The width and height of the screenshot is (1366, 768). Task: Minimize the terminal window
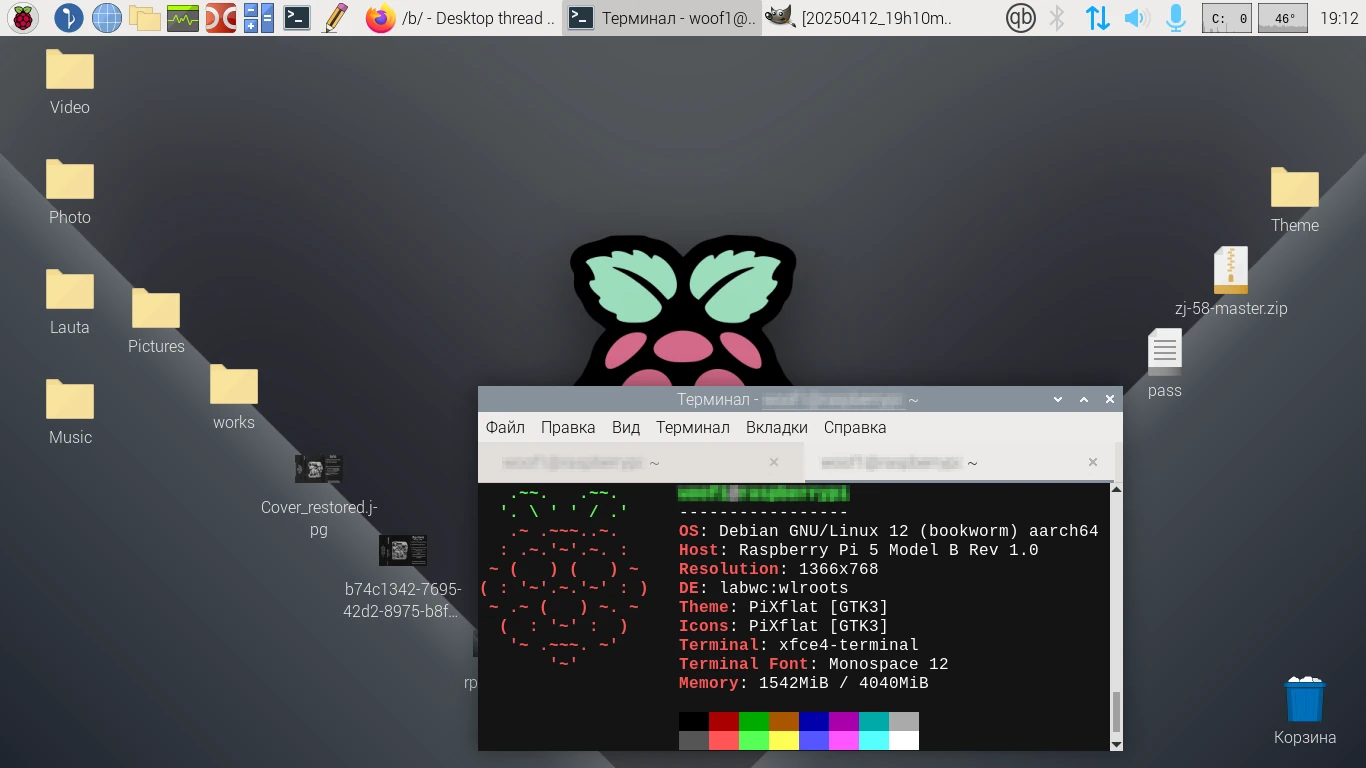(1058, 399)
